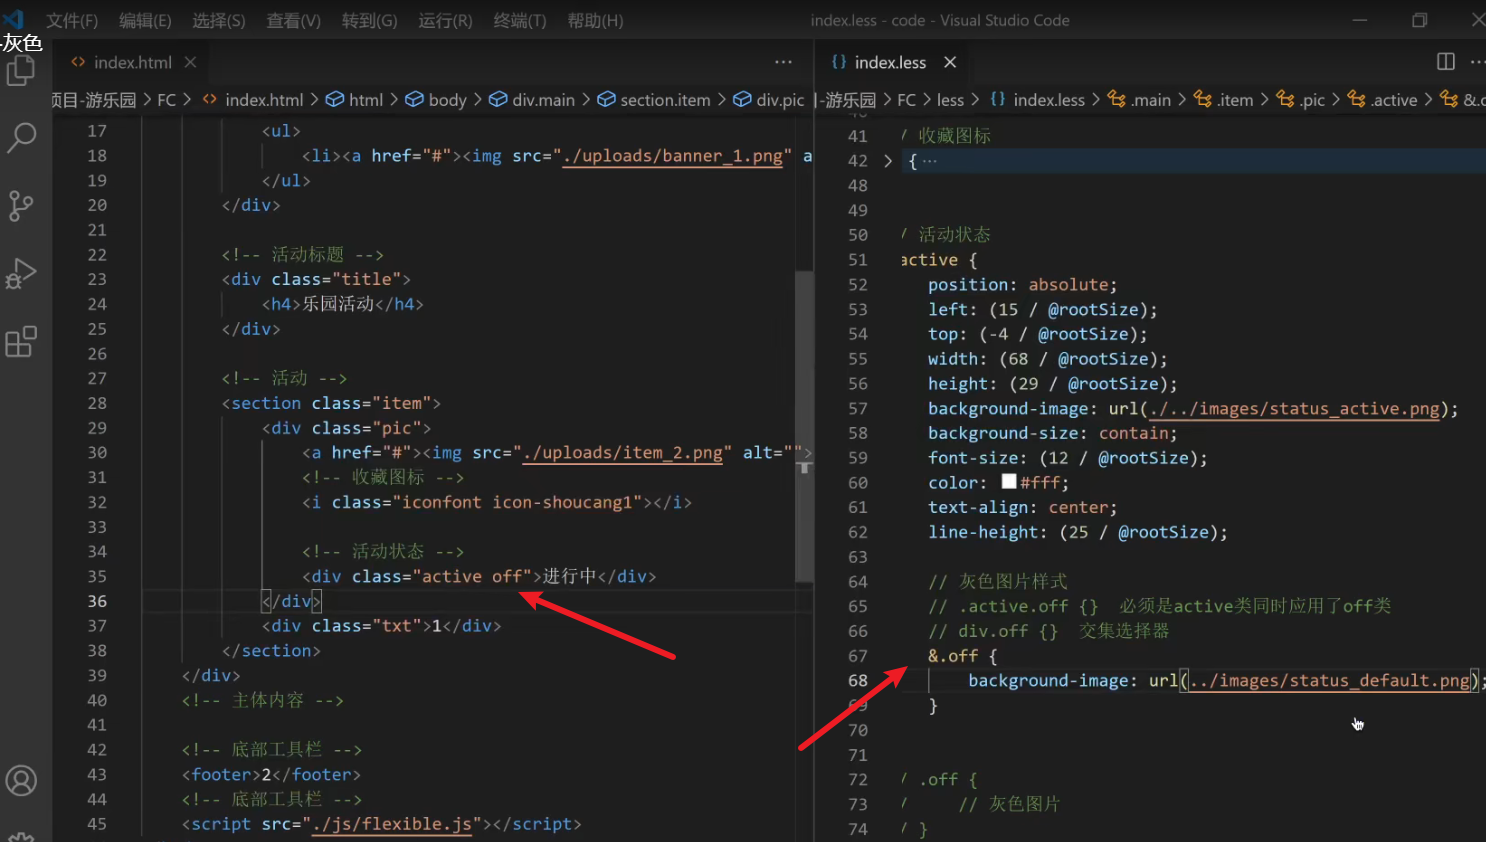The width and height of the screenshot is (1486, 842).
Task: Open more actions for index.html editor group
Action: 783,62
